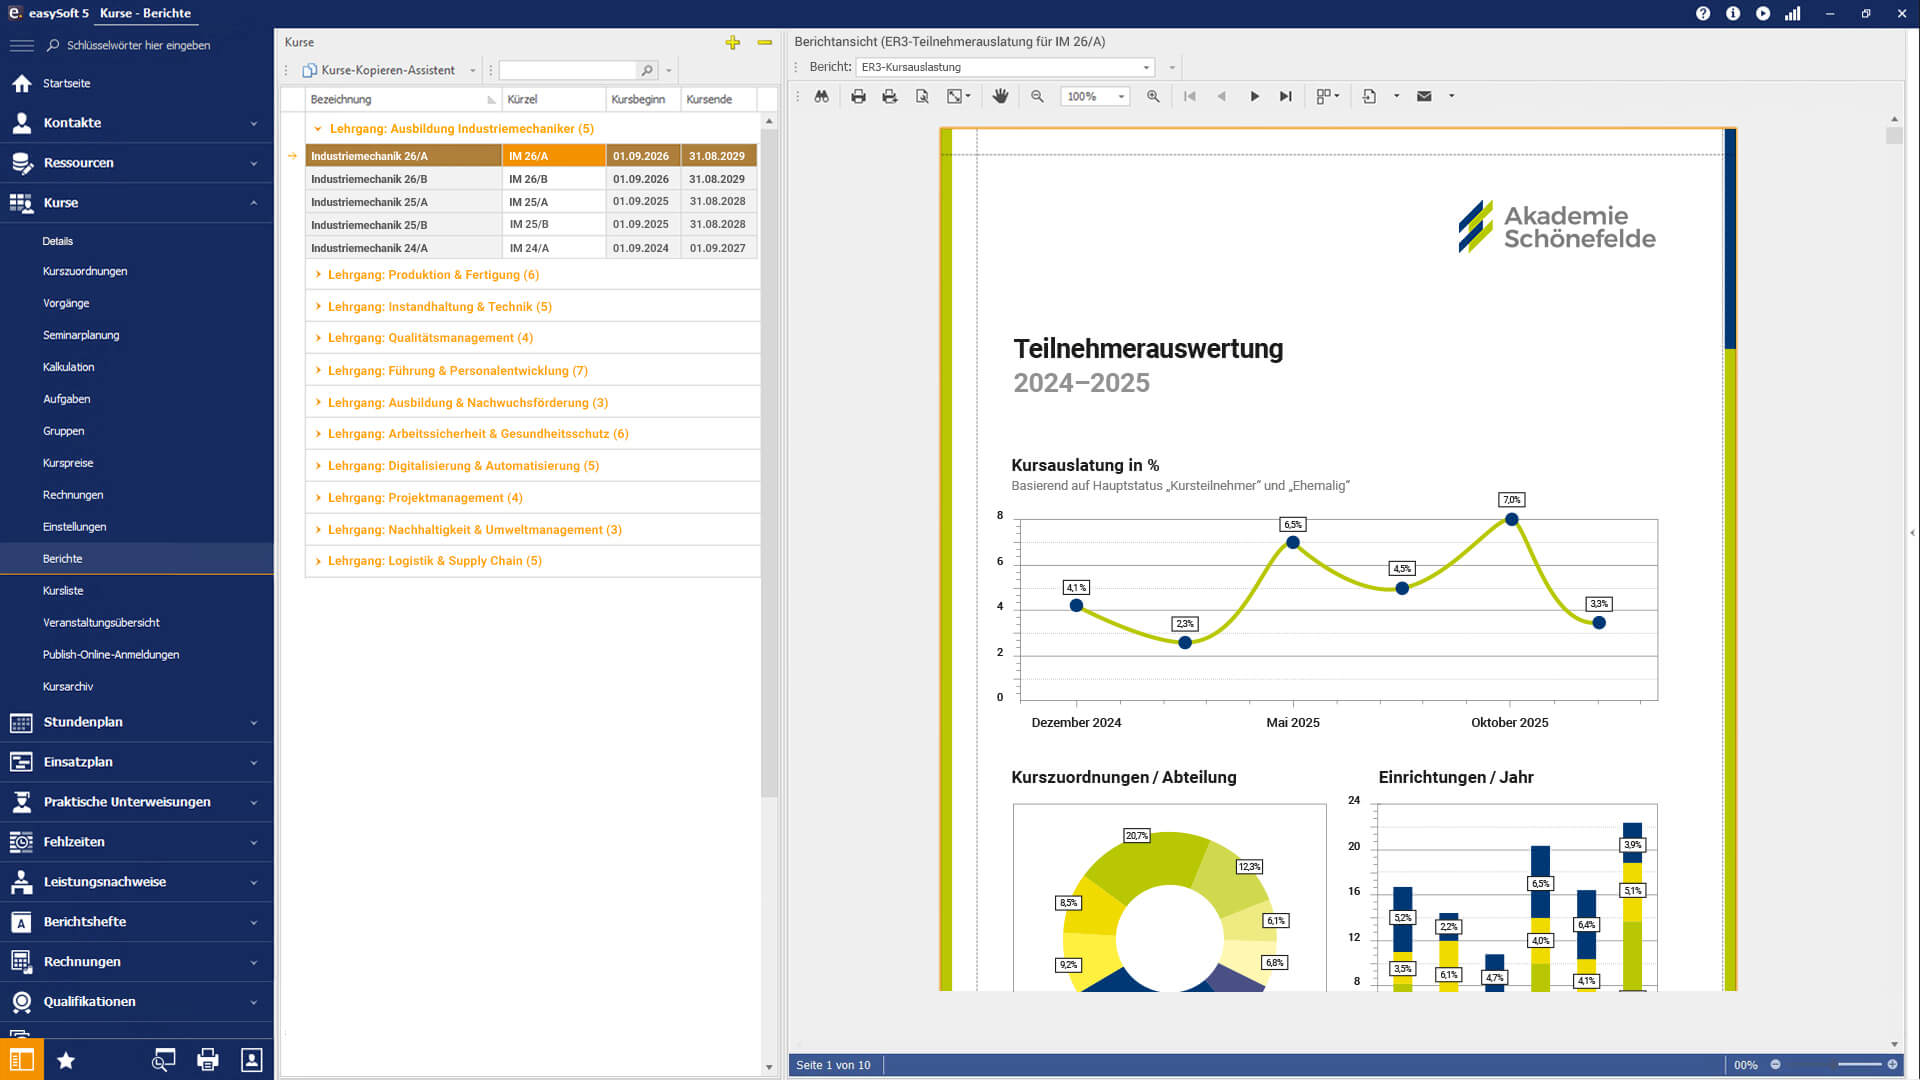Image resolution: width=1920 pixels, height=1080 pixels.
Task: Select the hand pan tool
Action: (1000, 96)
